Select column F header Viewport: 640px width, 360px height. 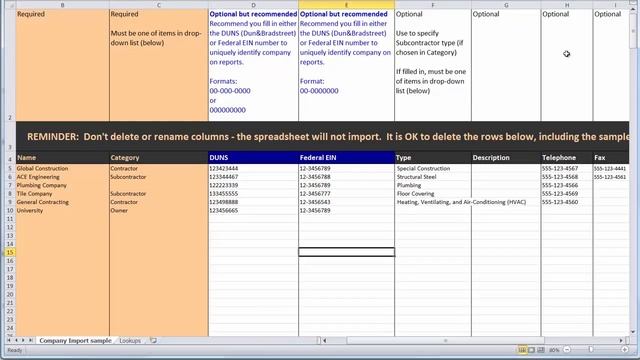coord(433,5)
